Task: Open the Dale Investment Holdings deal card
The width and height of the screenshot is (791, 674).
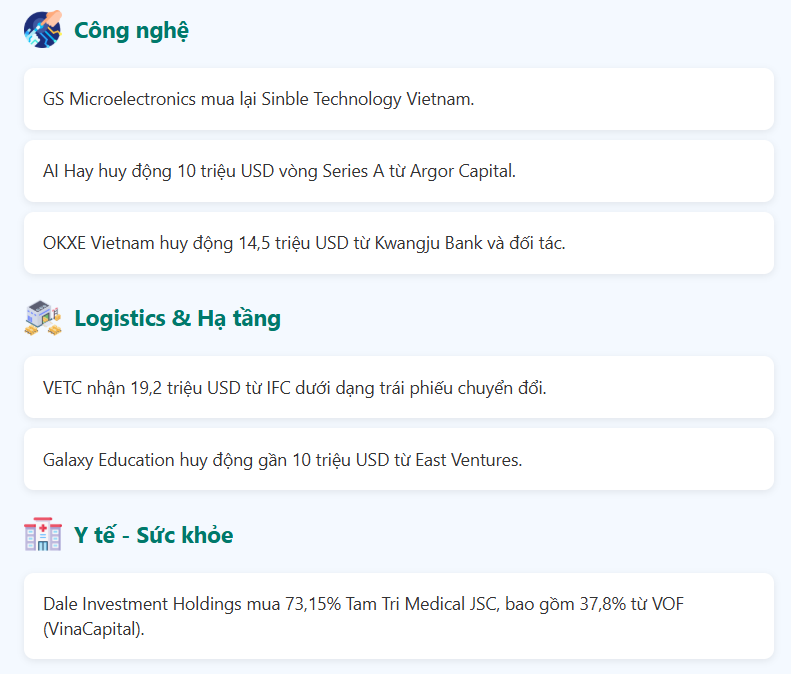Action: (x=399, y=616)
